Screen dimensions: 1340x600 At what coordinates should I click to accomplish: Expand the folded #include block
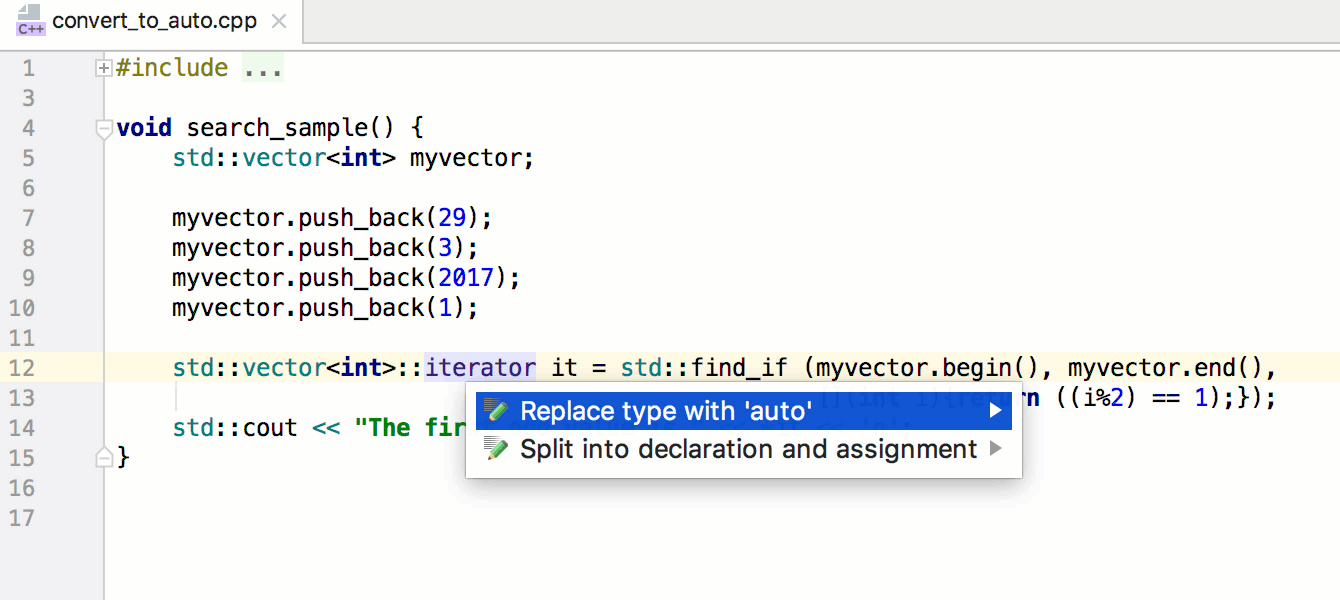[x=103, y=68]
